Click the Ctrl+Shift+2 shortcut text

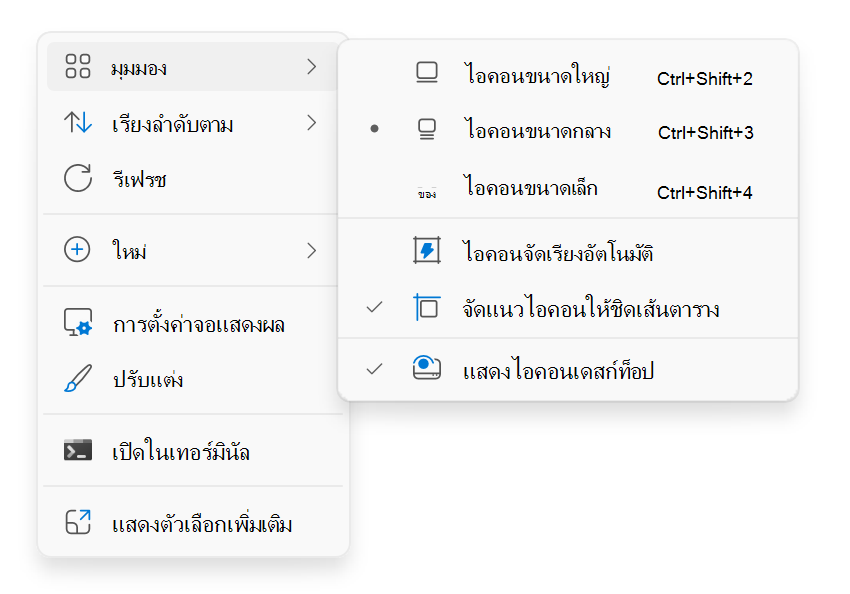[705, 79]
